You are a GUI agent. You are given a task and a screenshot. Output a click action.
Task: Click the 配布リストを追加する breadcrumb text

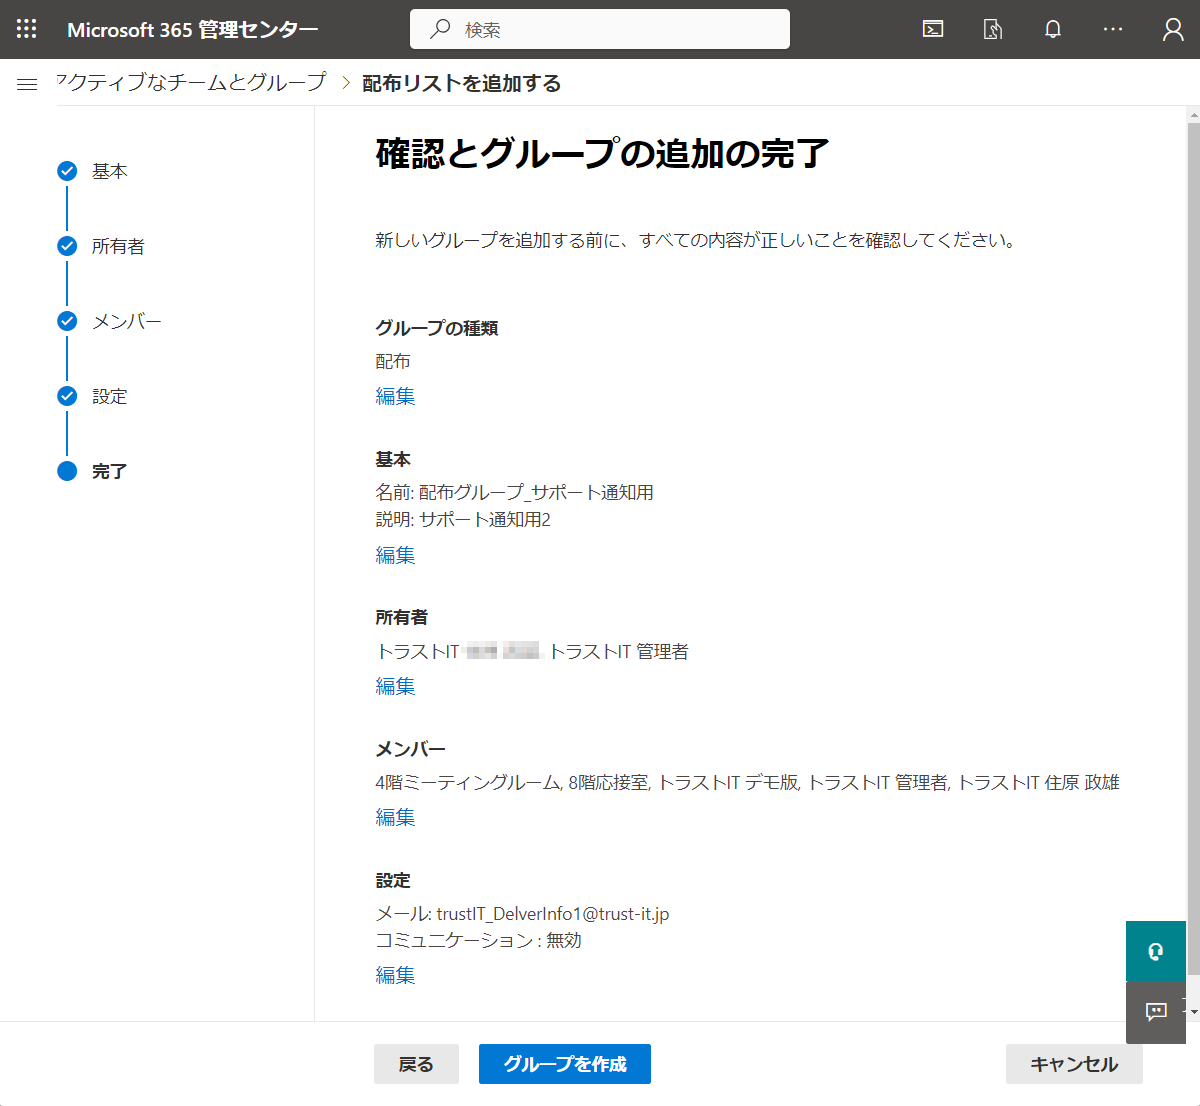(x=461, y=83)
